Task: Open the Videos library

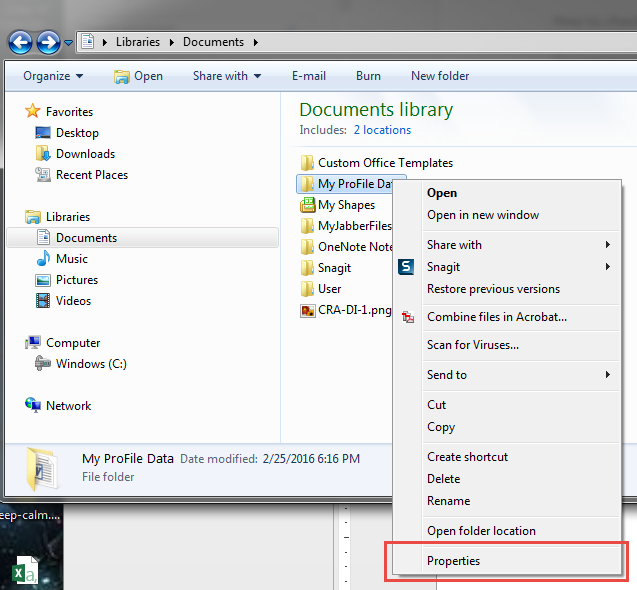Action: [x=63, y=301]
